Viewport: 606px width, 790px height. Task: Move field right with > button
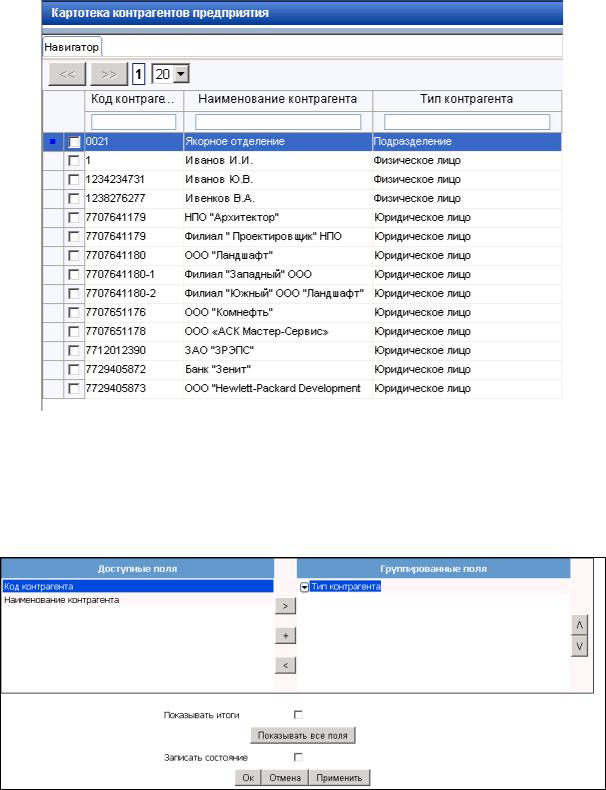[286, 607]
